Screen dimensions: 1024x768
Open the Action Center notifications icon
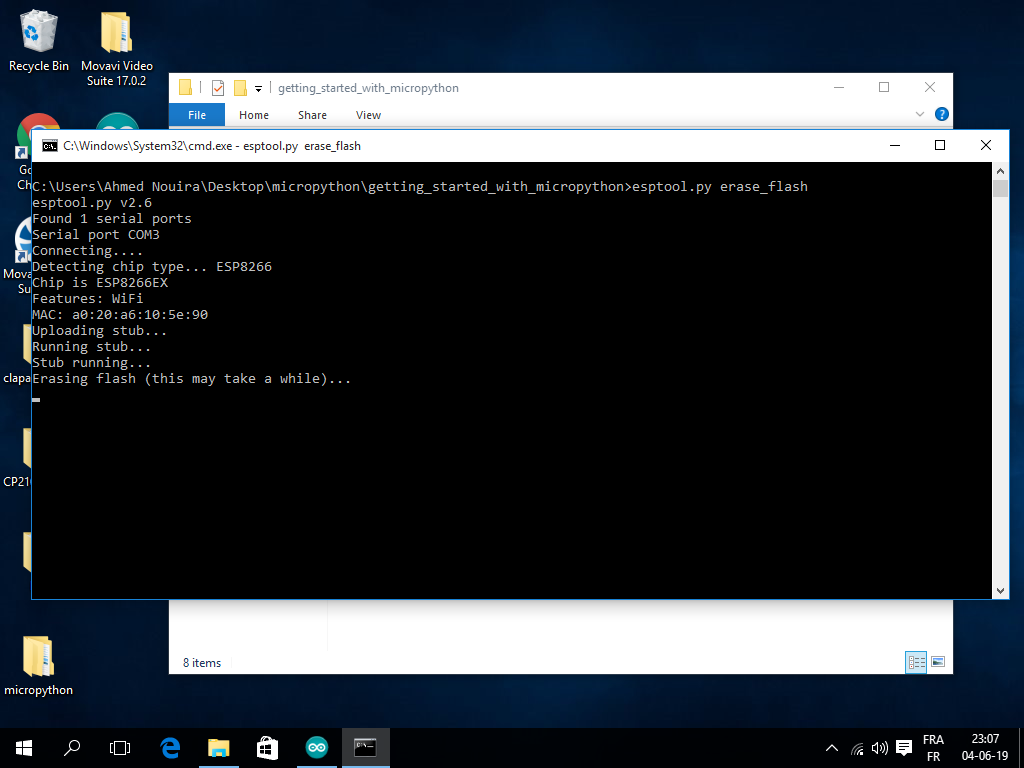tap(904, 748)
